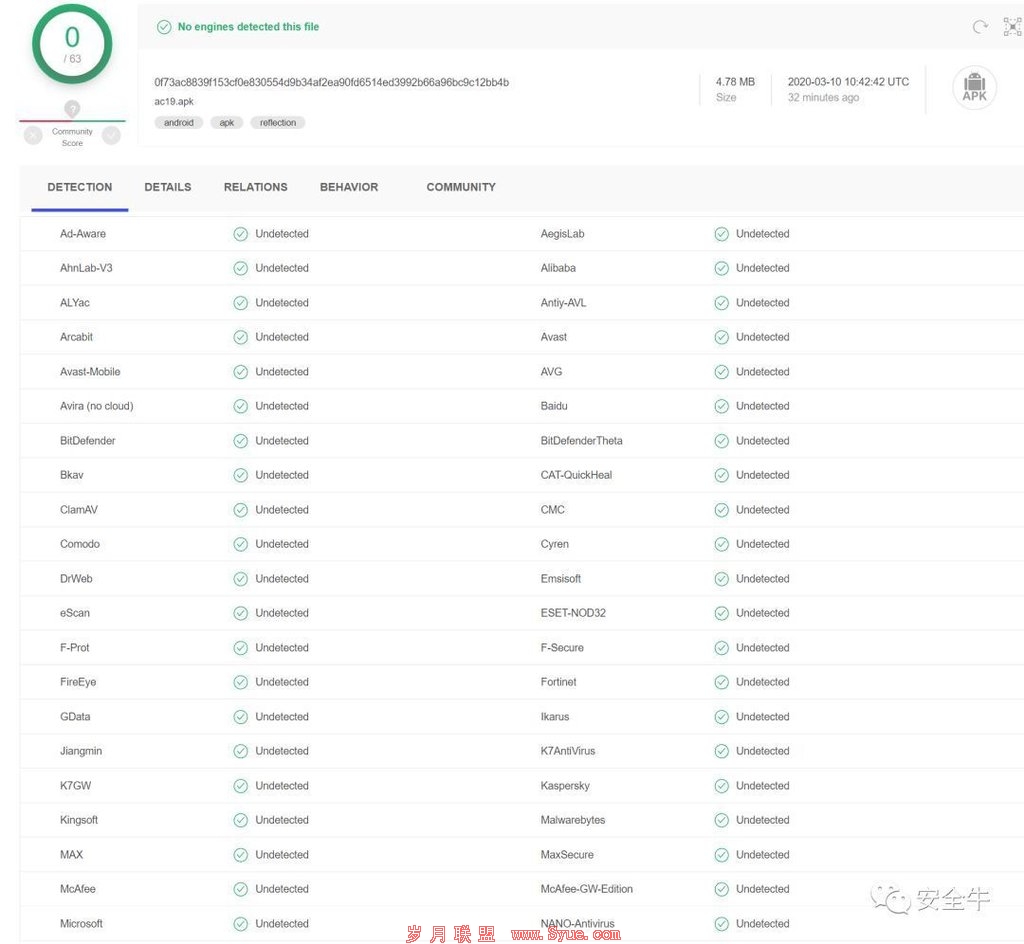Click the 'FireEye' engine name
This screenshot has height=944, width=1024.
point(78,682)
